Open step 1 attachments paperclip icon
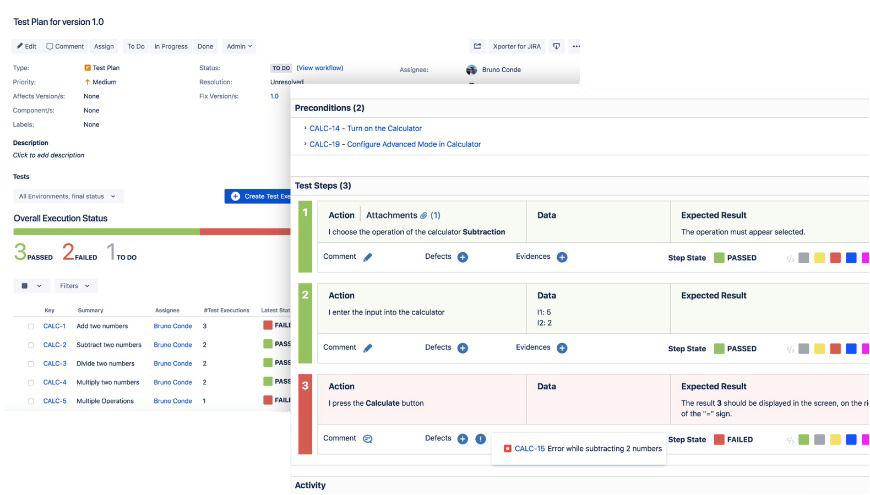This screenshot has height=495, width=870. coord(423,215)
